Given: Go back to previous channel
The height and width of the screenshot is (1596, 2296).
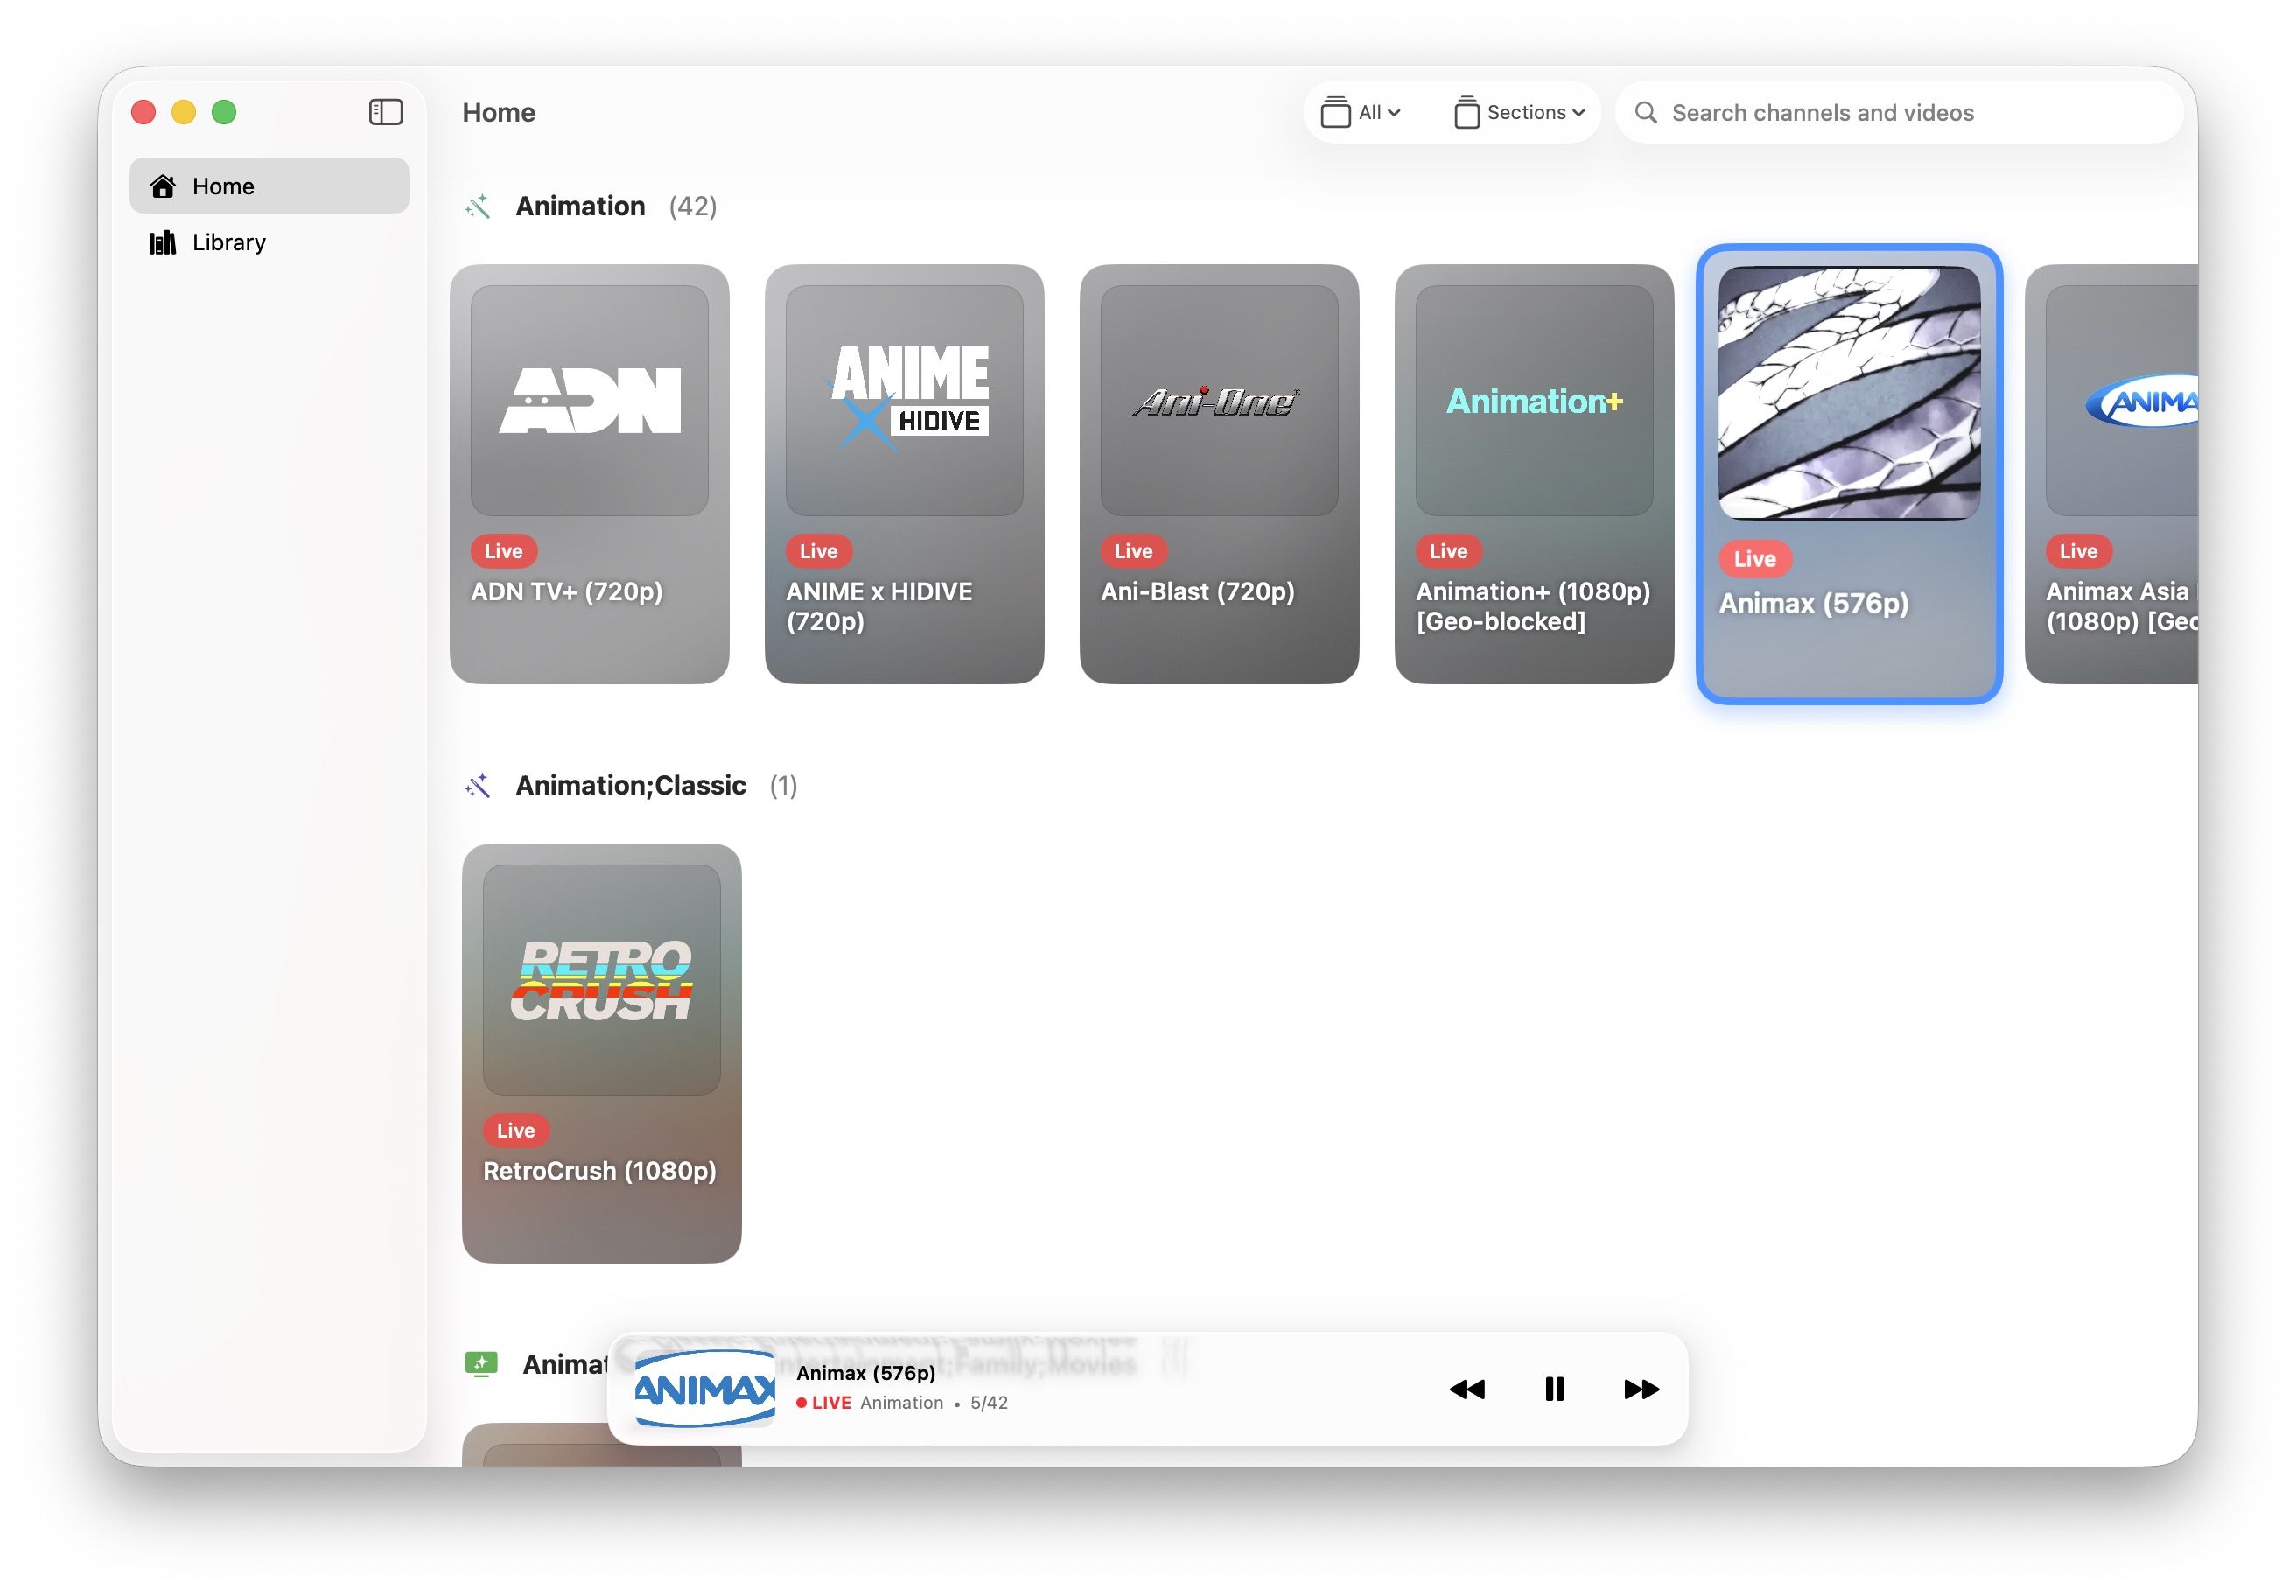Looking at the screenshot, I should (x=1466, y=1388).
